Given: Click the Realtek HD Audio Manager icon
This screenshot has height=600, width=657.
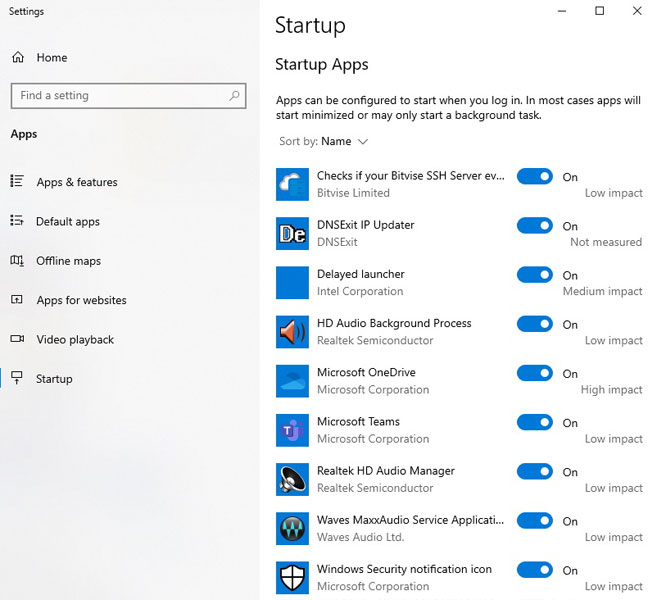Looking at the screenshot, I should point(292,479).
